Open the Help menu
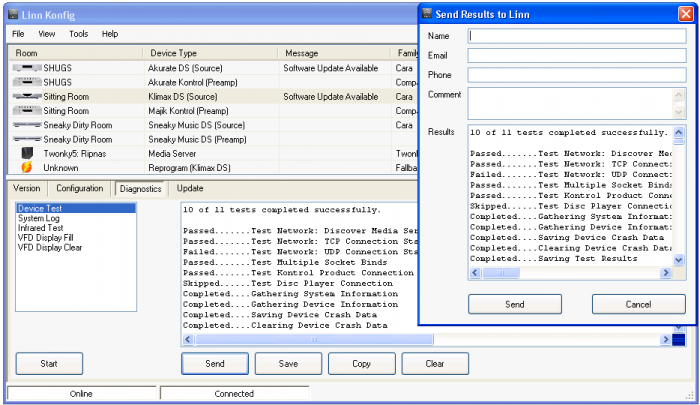700x405 pixels. coord(110,34)
